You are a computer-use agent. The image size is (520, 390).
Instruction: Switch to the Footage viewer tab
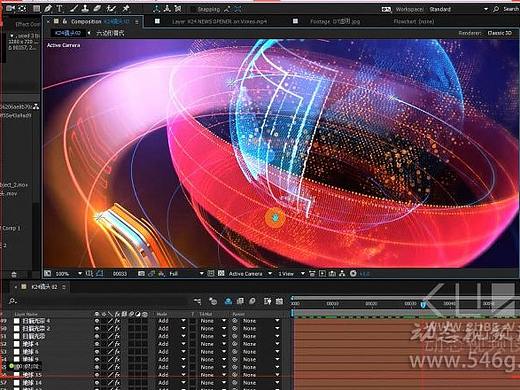pos(335,21)
